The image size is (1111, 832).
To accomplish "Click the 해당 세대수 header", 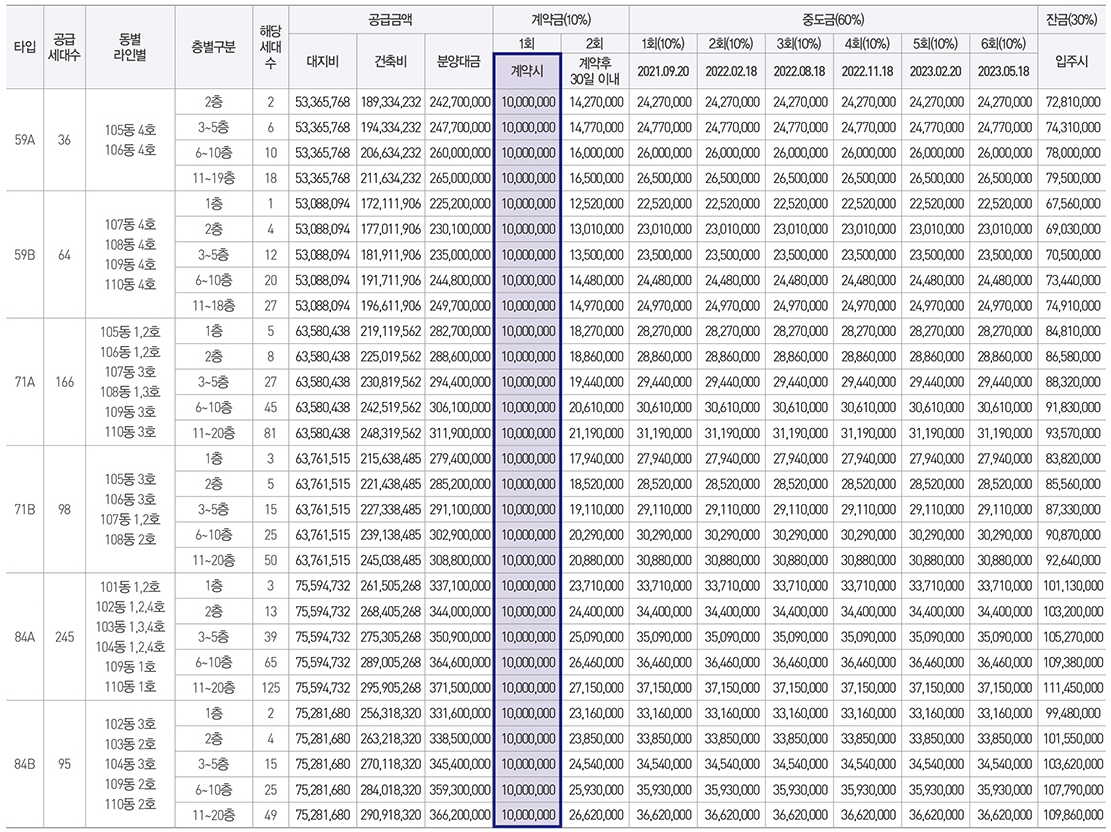I will 271,47.
